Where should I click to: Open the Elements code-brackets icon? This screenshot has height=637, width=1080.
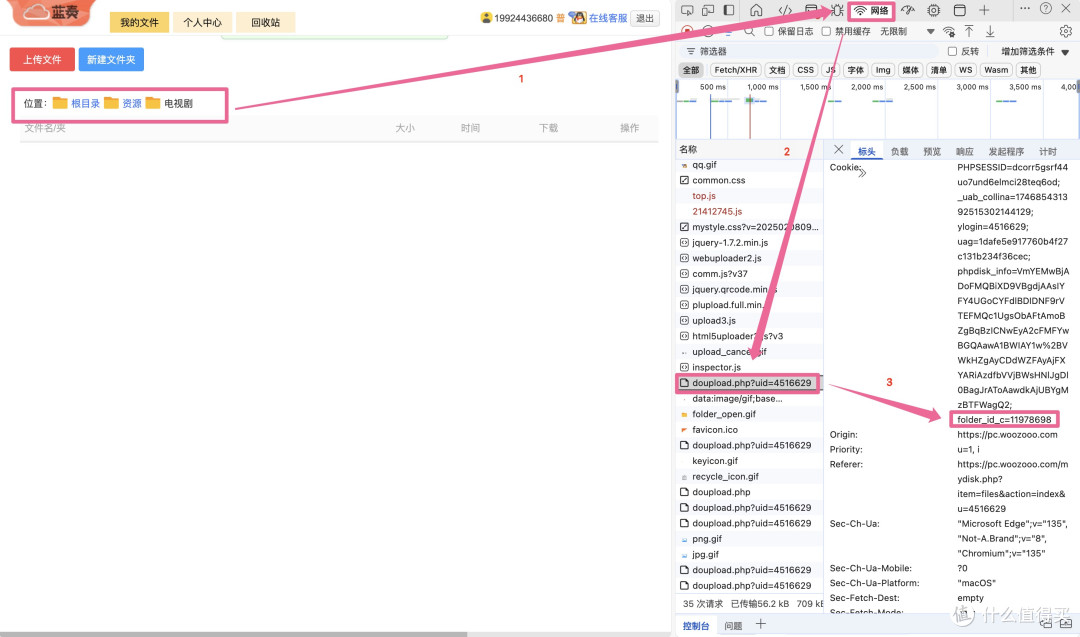point(785,10)
